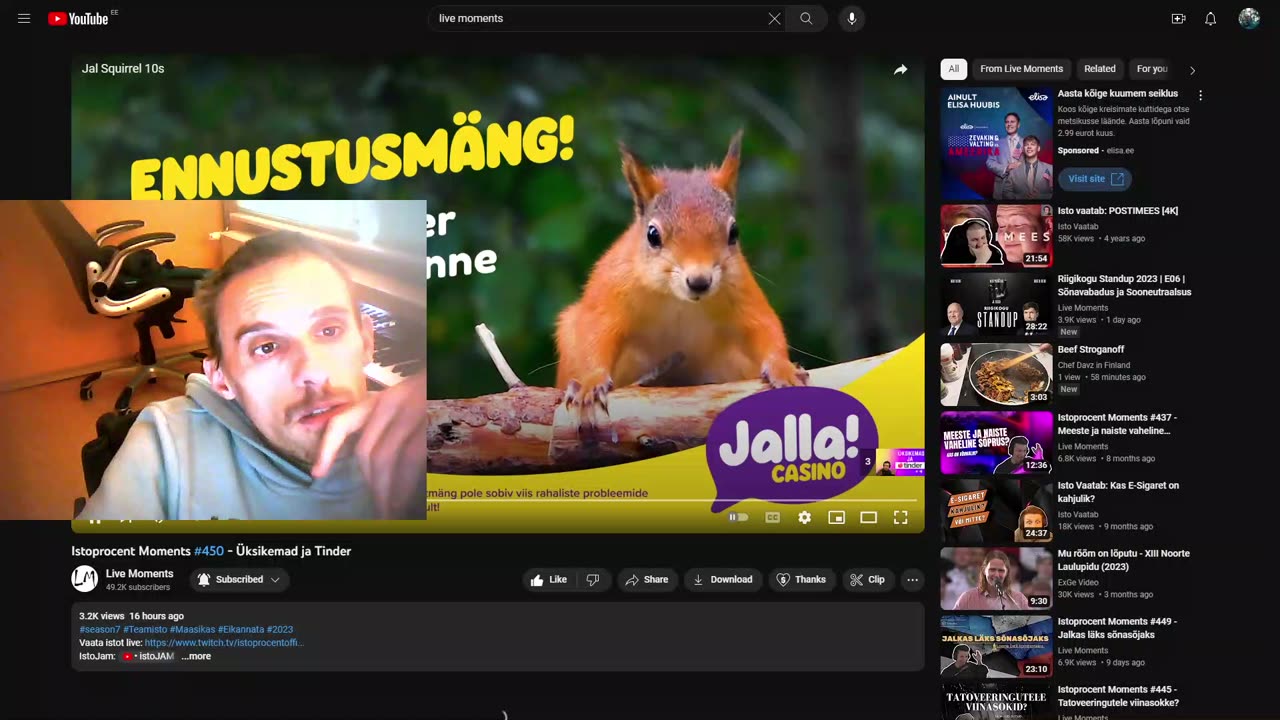Screen dimensions: 1280x720
Task: Expand the Subscribed notification dropdown
Action: tap(239, 579)
